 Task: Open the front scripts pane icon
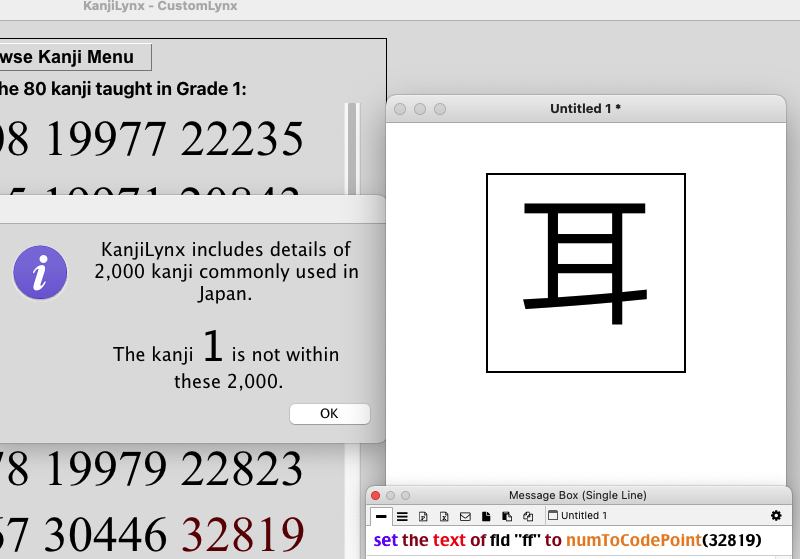pyautogui.click(x=486, y=516)
